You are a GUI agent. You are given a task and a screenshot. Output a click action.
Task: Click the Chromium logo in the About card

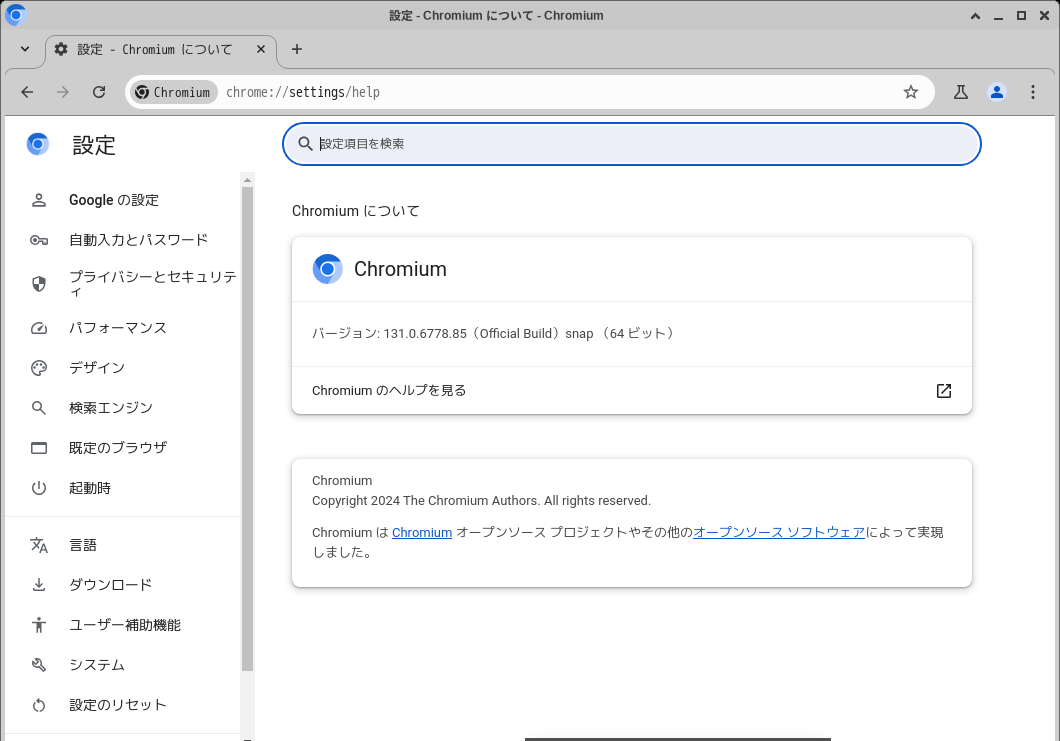pyautogui.click(x=327, y=268)
